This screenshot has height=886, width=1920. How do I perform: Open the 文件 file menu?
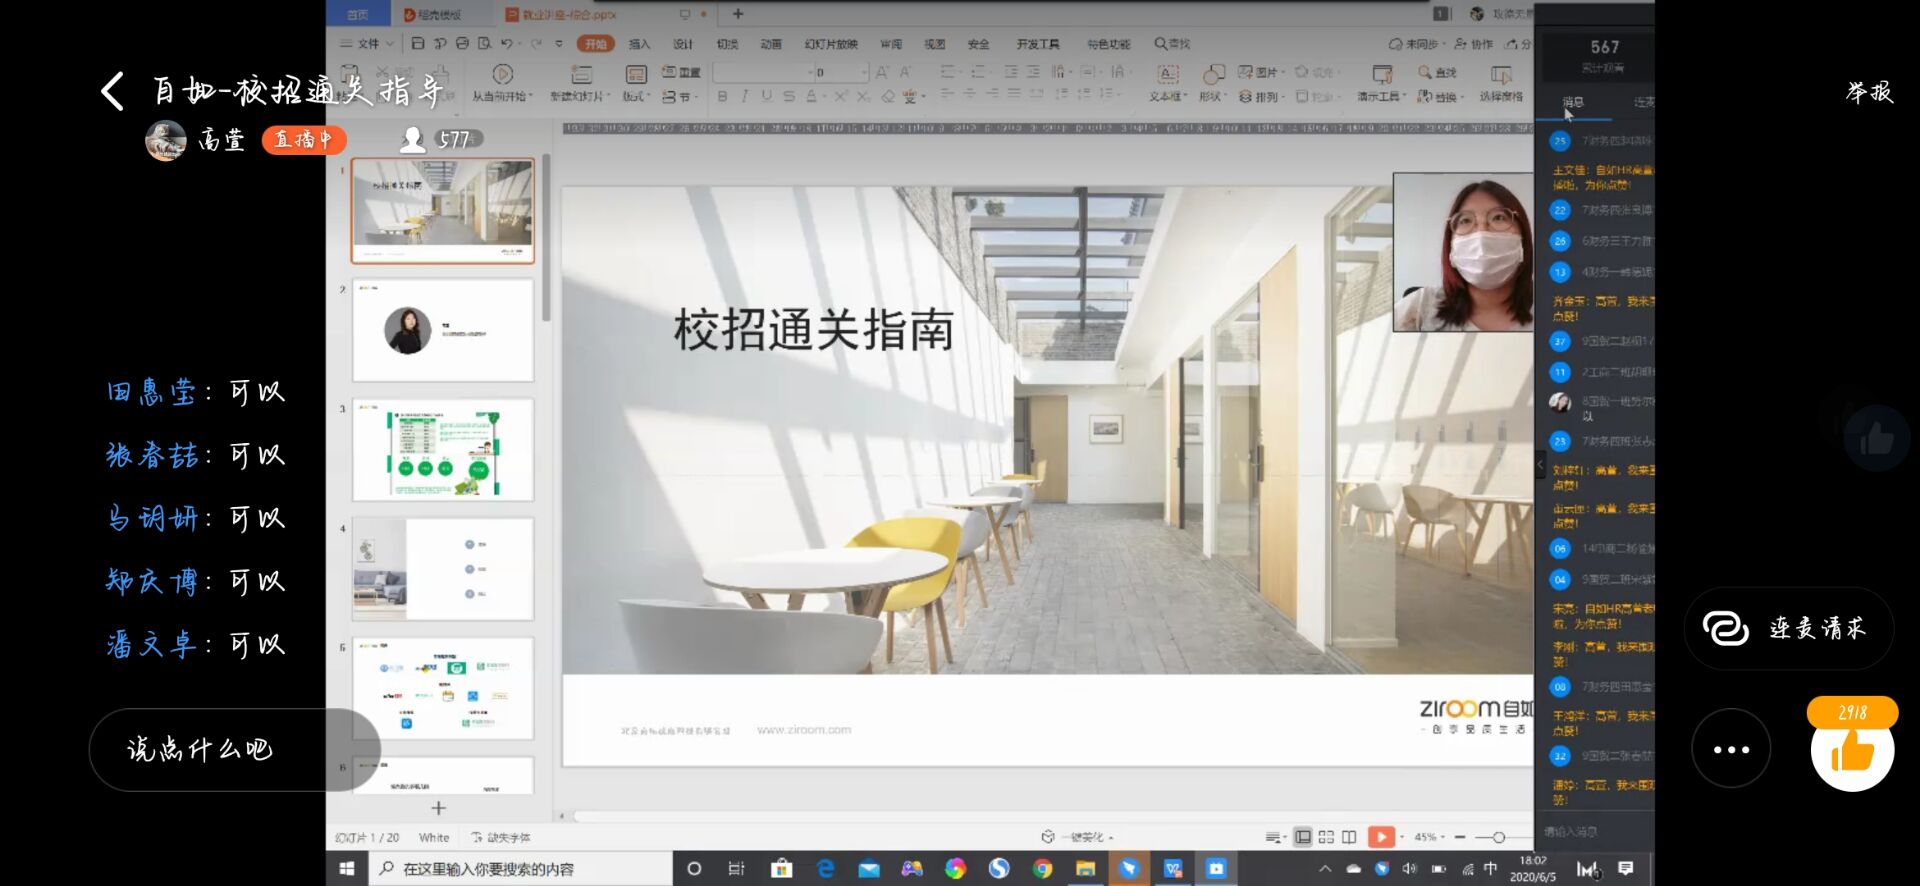click(366, 44)
